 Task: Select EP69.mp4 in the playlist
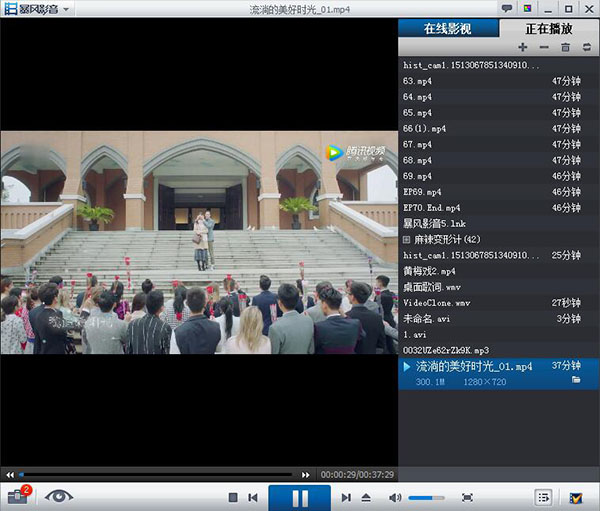pos(497,192)
